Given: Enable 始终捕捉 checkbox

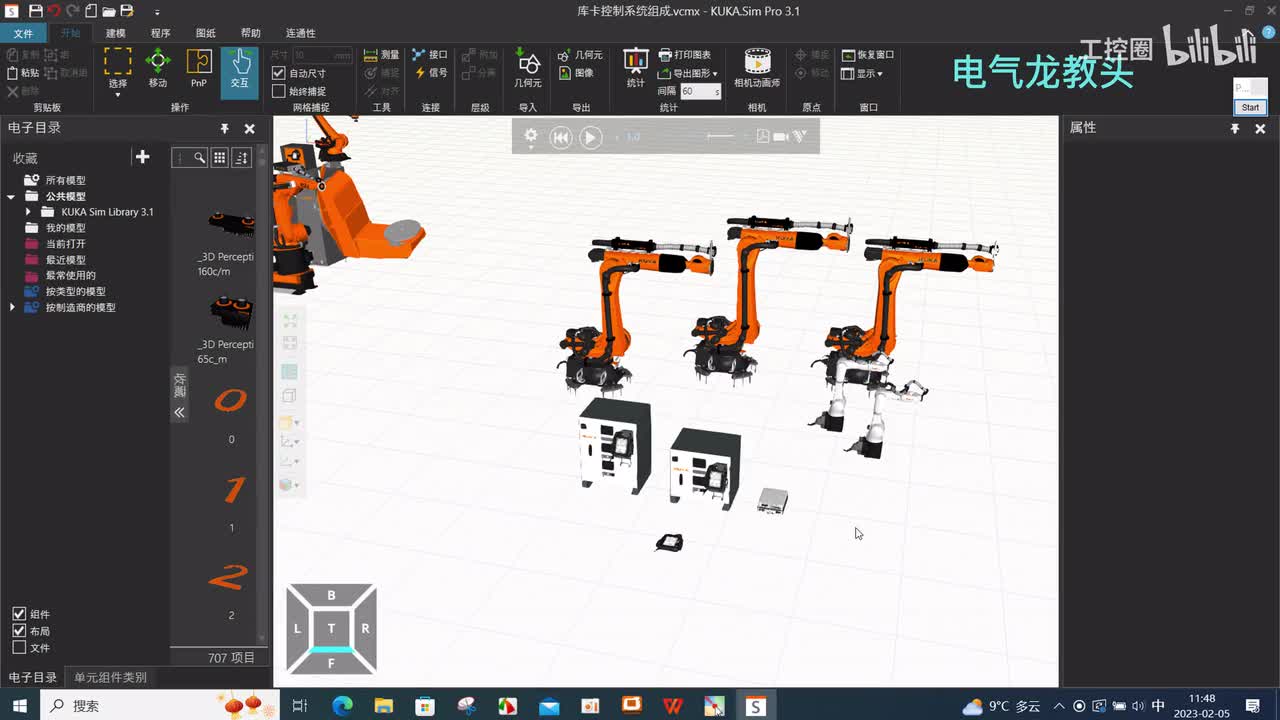Looking at the screenshot, I should [x=279, y=91].
